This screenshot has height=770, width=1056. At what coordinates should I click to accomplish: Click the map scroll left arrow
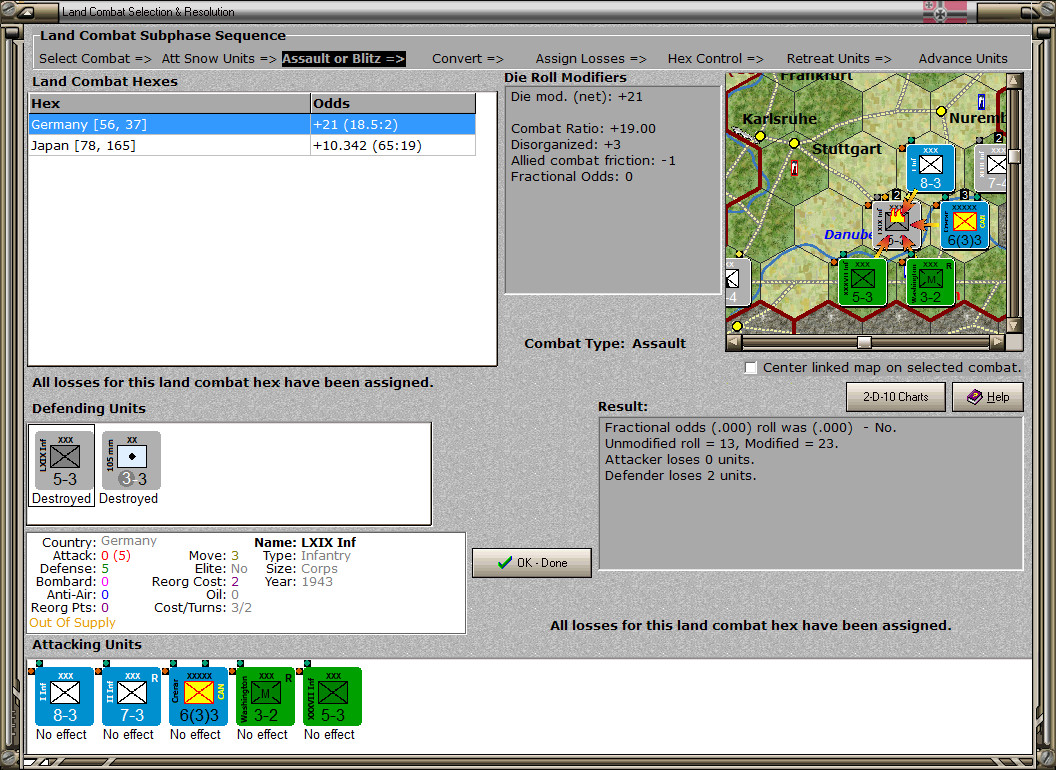click(733, 342)
